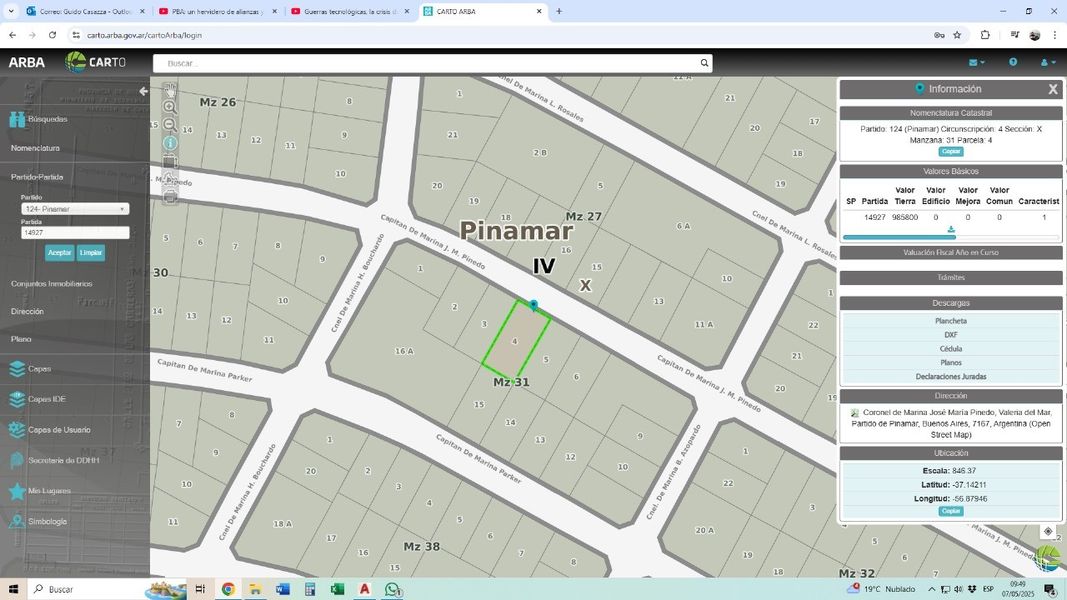Click the search magnifier in Buscar bar
The width and height of the screenshot is (1067, 600).
[704, 63]
